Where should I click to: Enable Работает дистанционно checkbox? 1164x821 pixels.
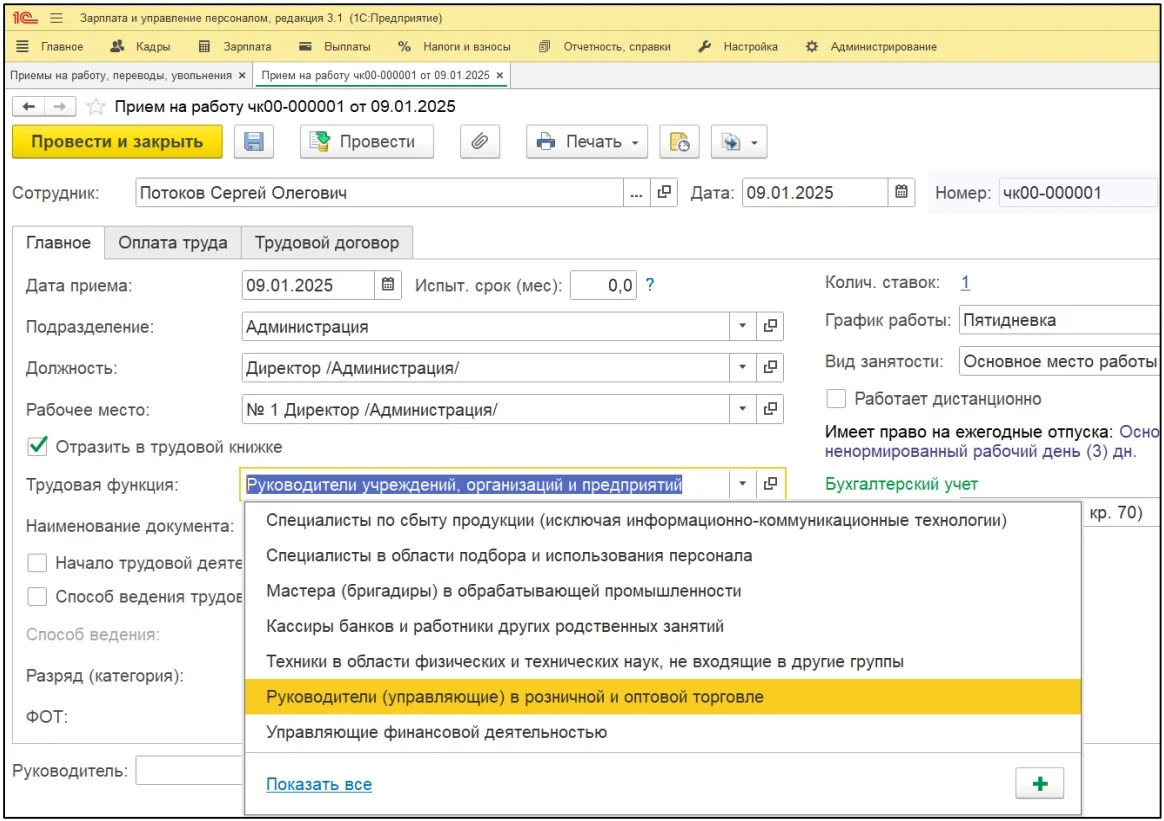(836, 399)
